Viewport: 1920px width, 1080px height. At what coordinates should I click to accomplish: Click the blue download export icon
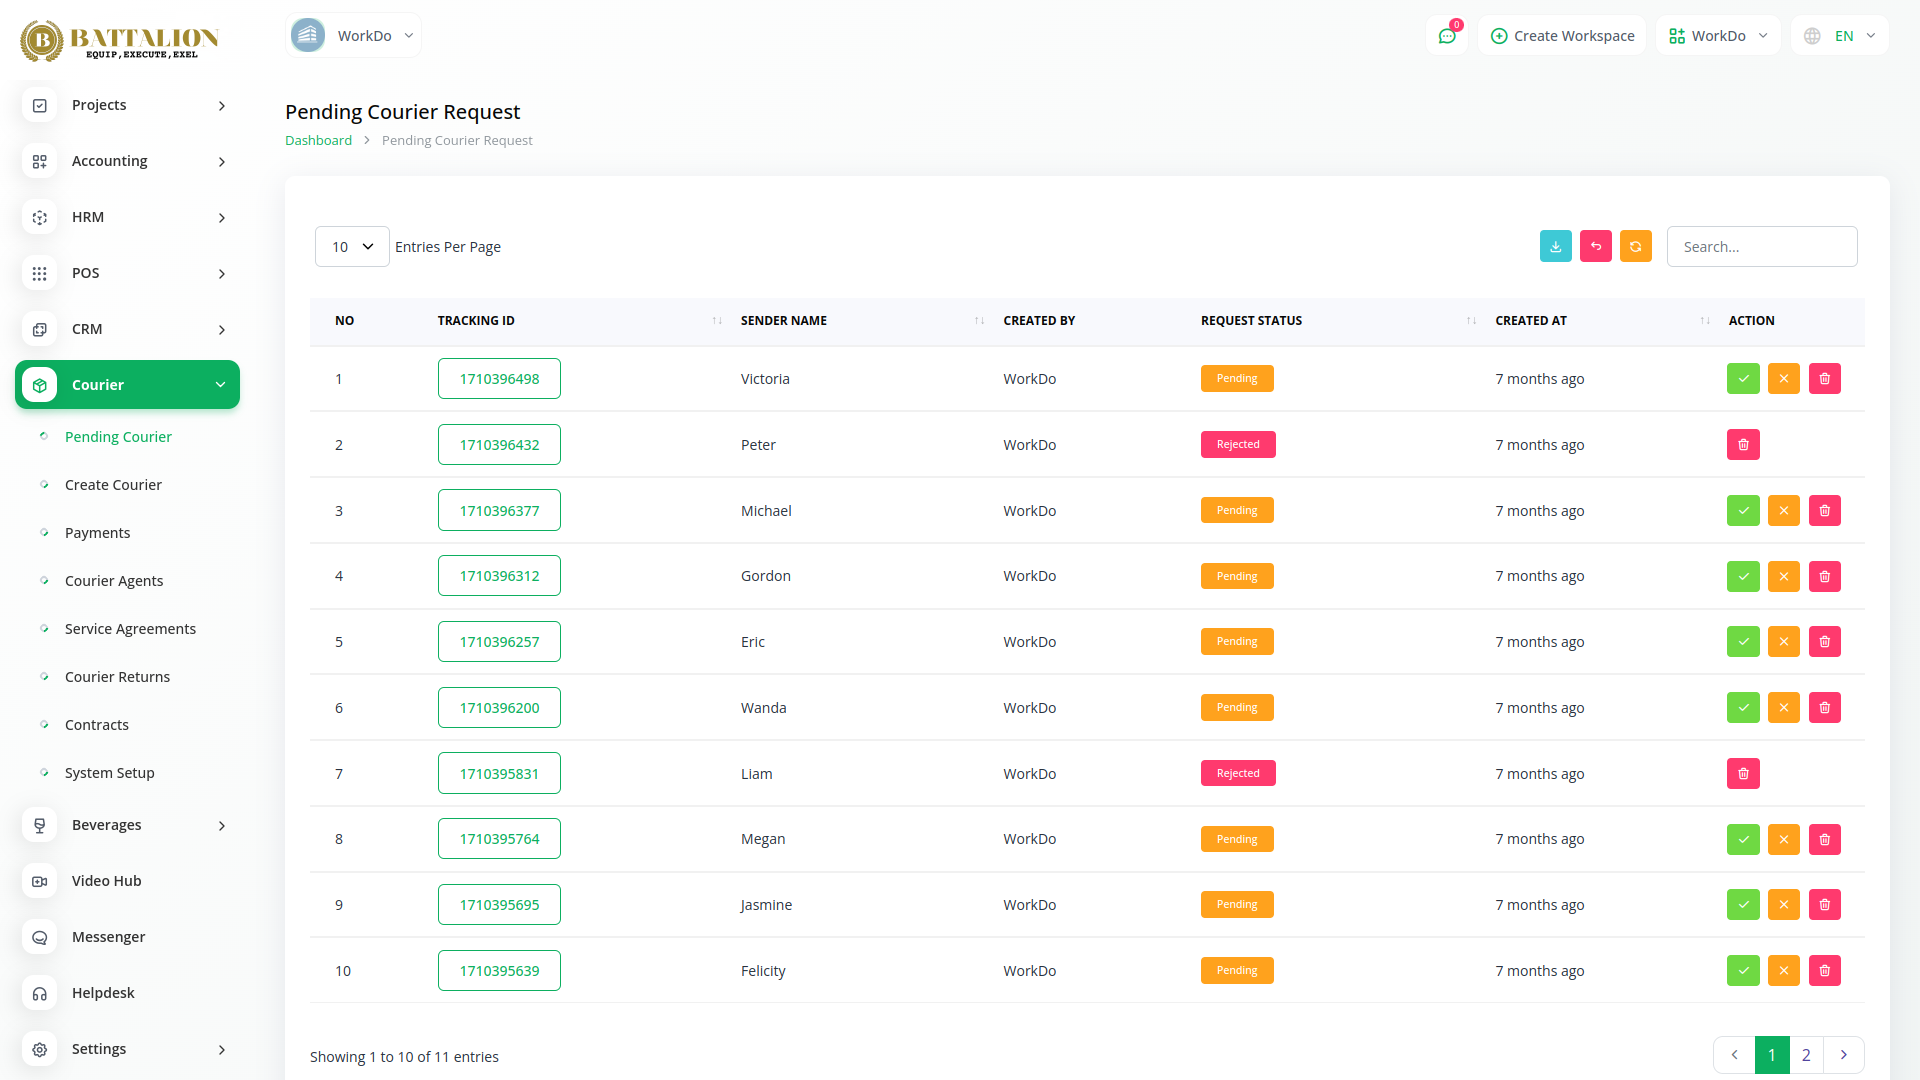point(1556,247)
